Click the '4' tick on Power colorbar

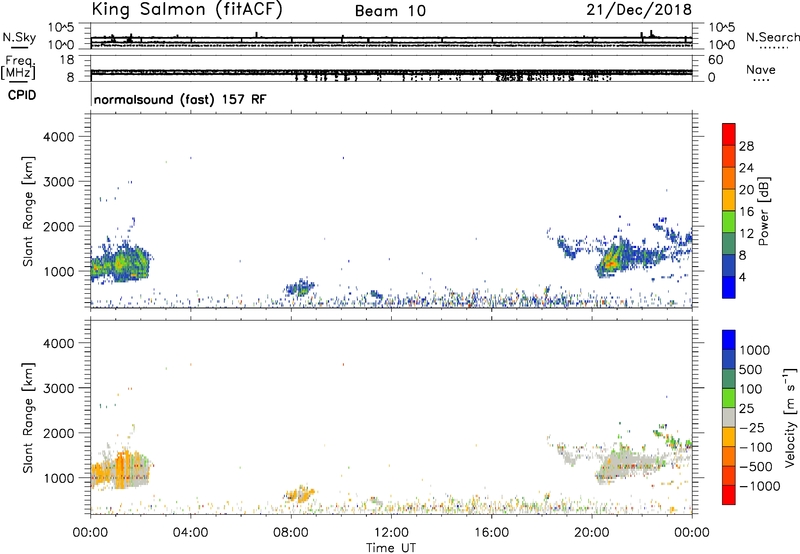[x=742, y=278]
